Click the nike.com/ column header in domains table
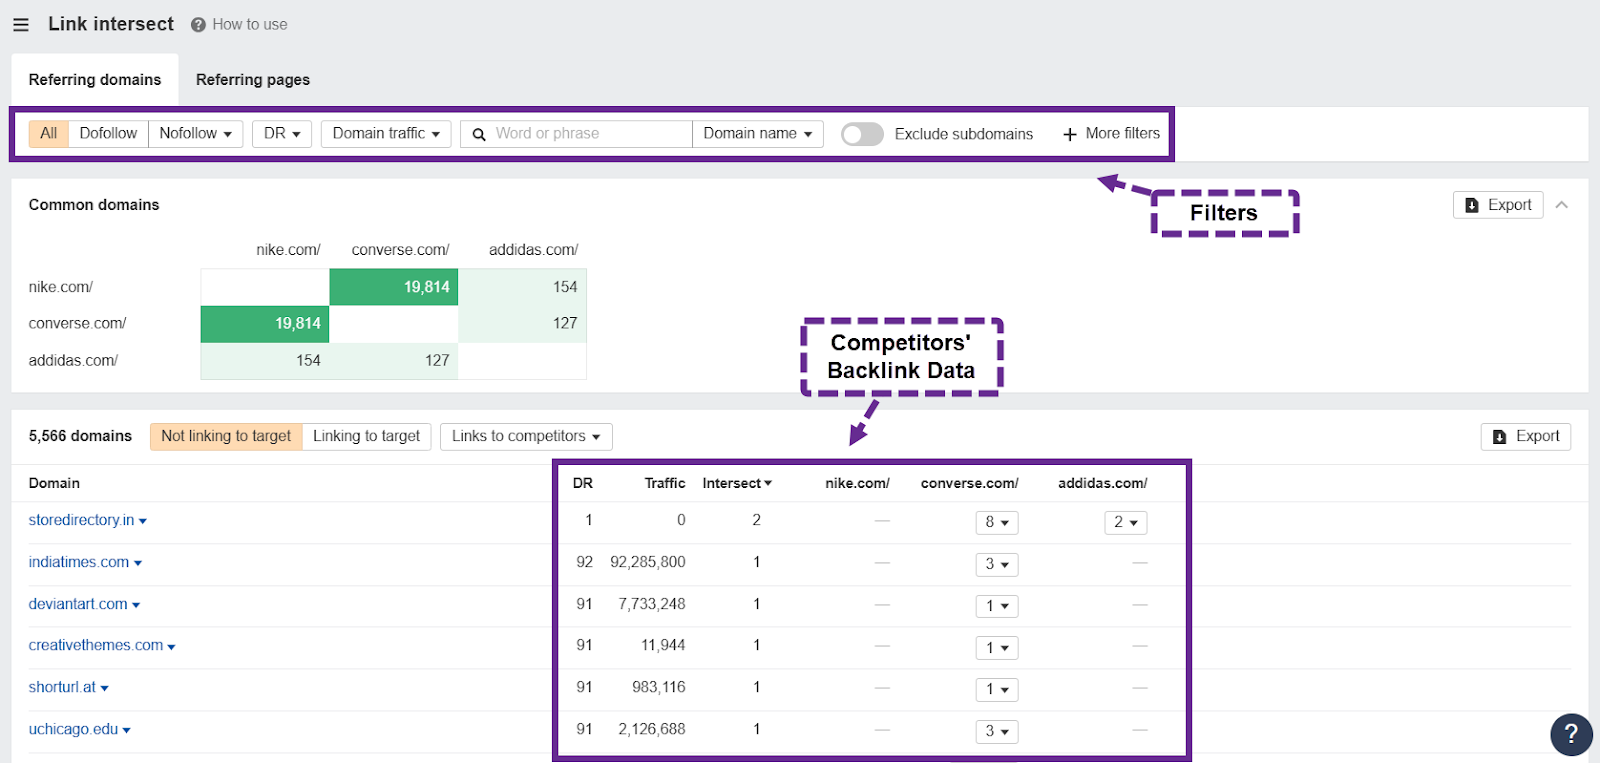This screenshot has width=1600, height=763. 857,484
